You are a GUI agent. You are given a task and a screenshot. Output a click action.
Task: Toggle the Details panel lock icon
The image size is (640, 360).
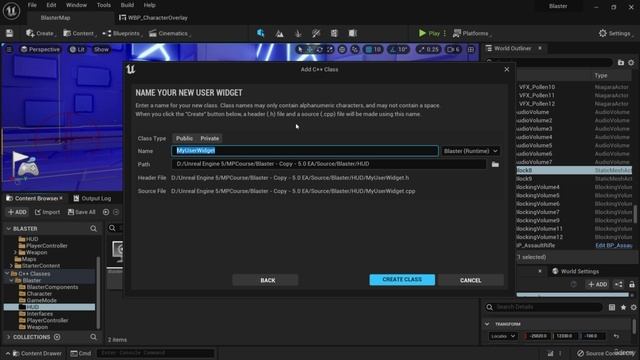coord(632,284)
